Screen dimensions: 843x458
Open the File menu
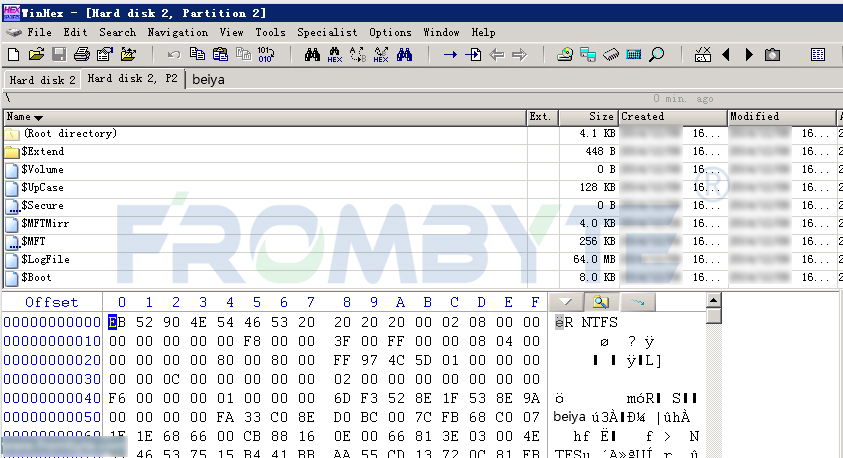[x=39, y=32]
